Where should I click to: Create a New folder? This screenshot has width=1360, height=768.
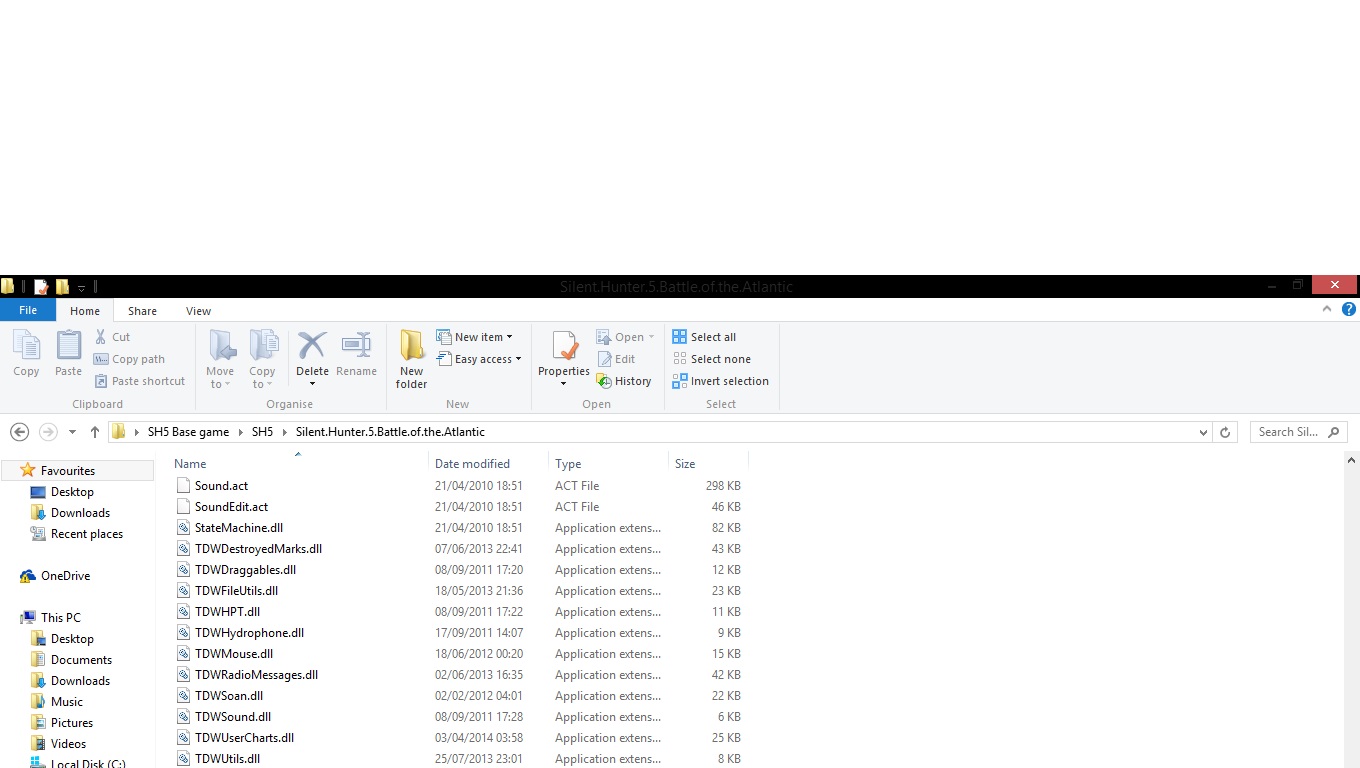[411, 359]
